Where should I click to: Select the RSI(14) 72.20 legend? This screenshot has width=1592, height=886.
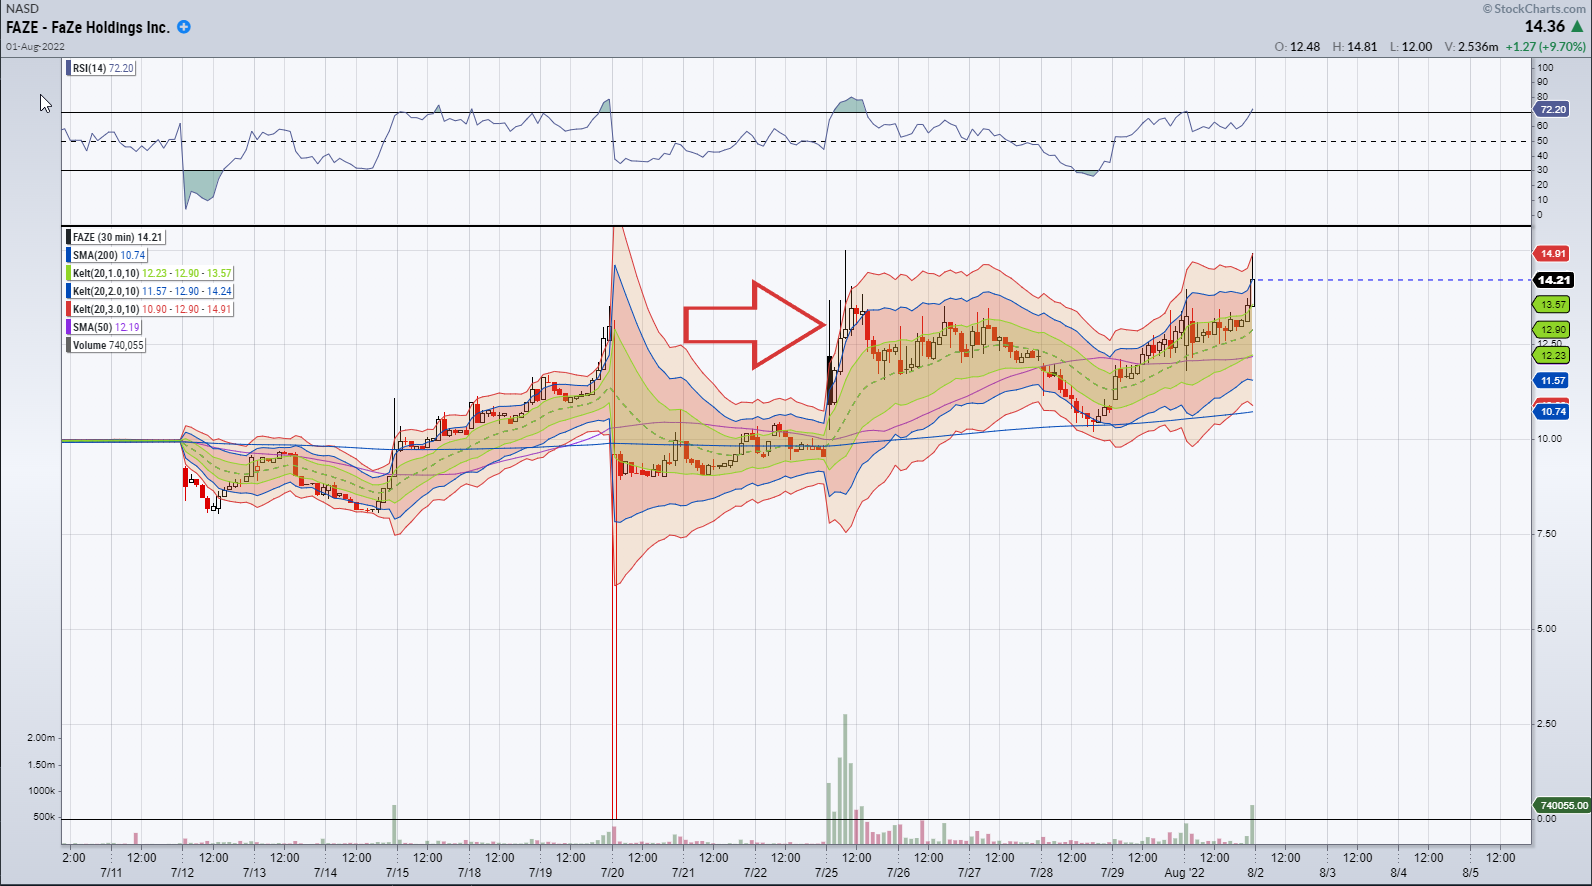click(102, 68)
